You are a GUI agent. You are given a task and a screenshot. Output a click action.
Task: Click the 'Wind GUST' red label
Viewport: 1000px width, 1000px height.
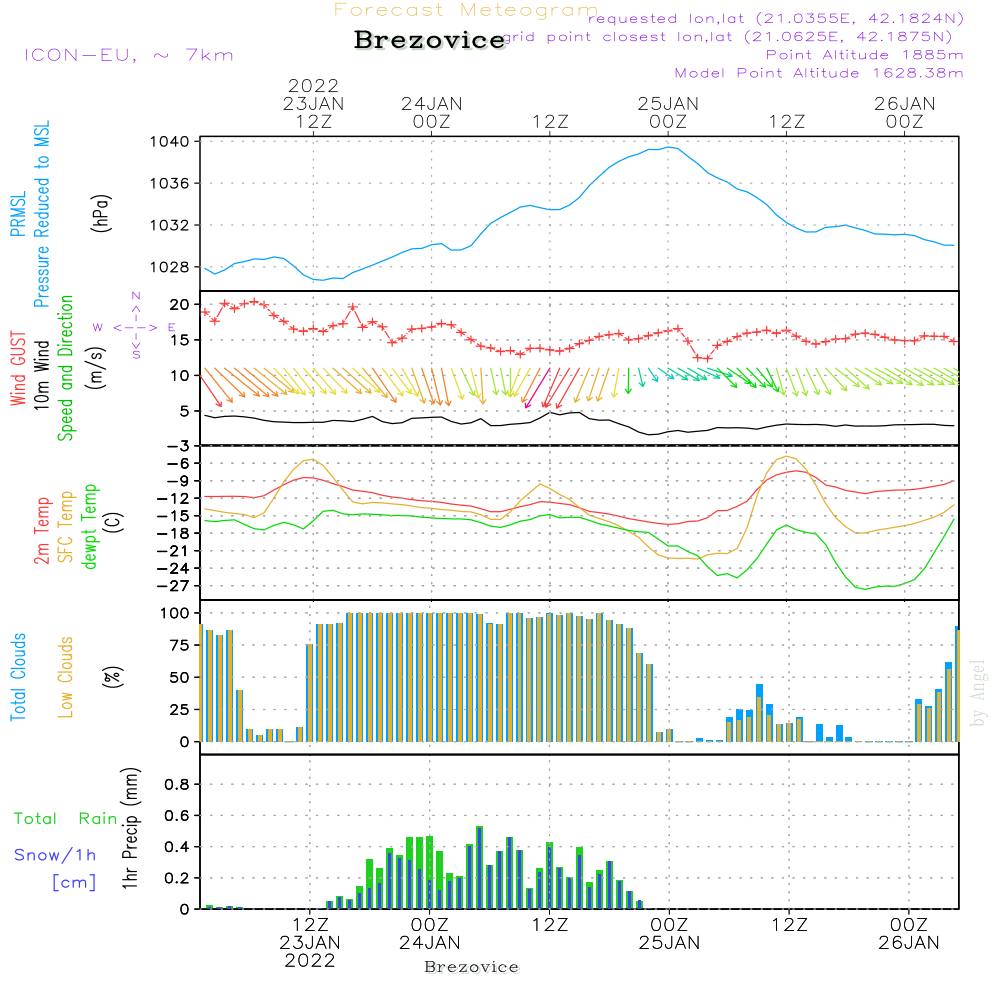point(18,369)
